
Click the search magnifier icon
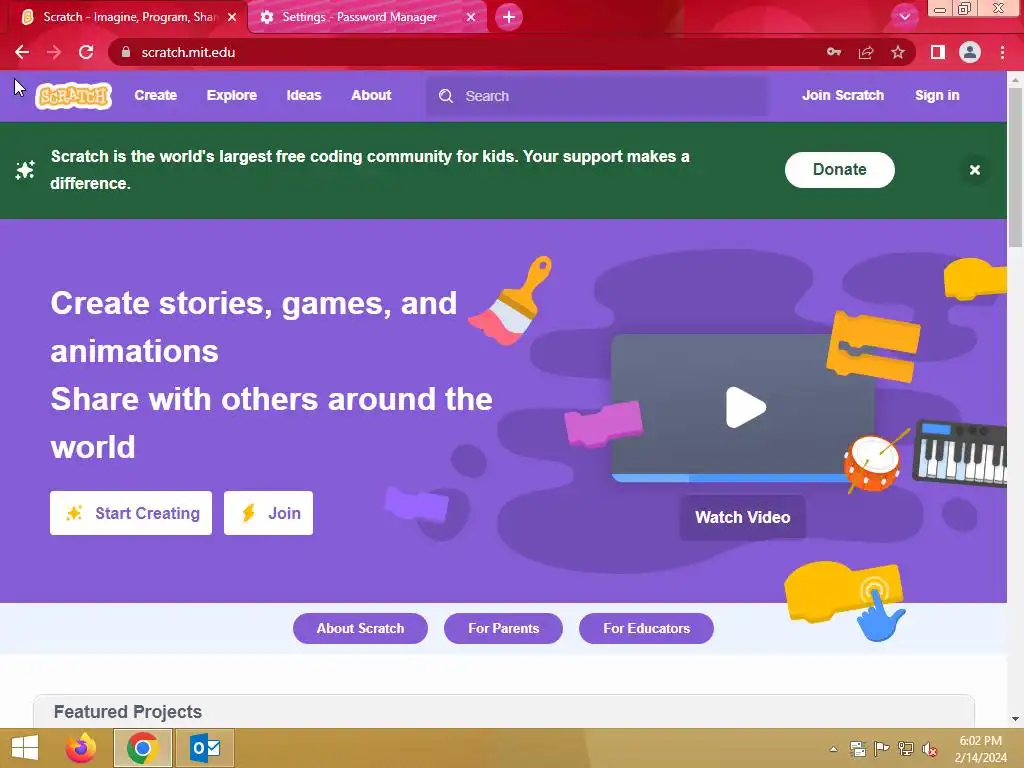(446, 96)
